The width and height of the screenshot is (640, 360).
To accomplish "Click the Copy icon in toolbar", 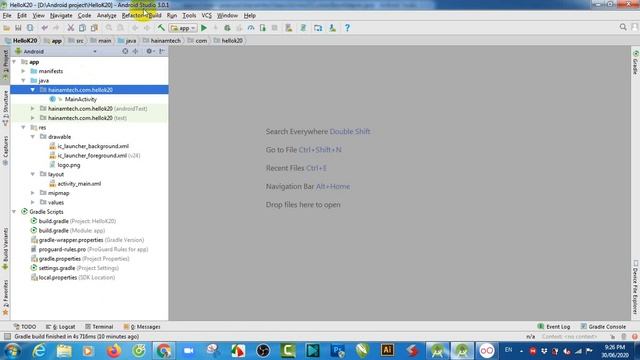I will (82, 28).
